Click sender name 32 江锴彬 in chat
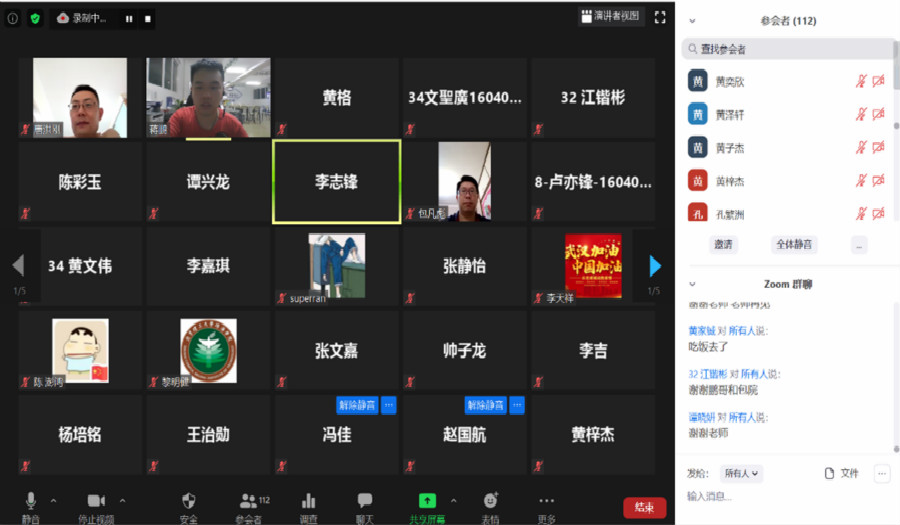900x525 pixels. 708,374
